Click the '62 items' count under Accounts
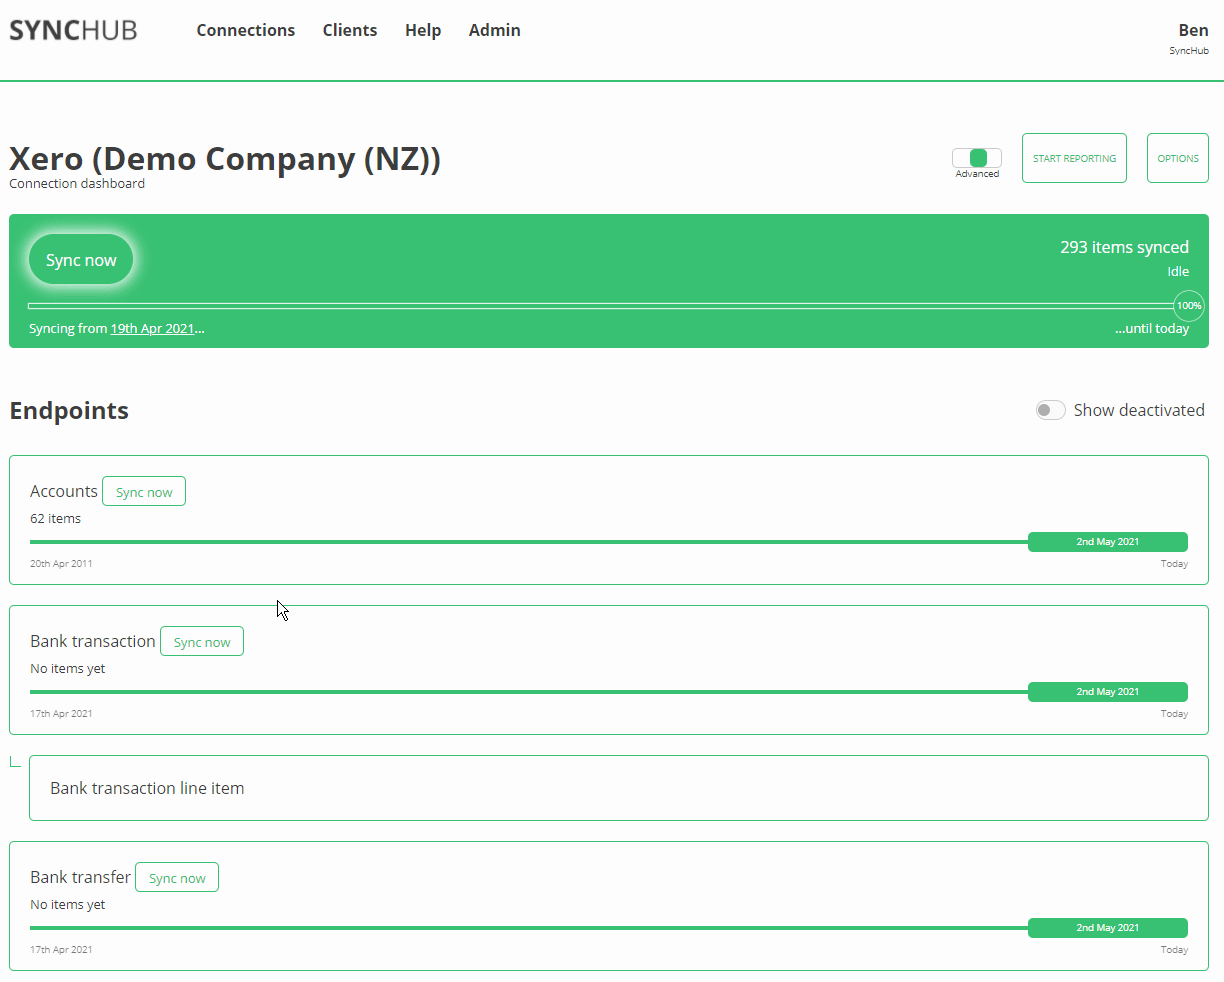The height and width of the screenshot is (982, 1224). [x=56, y=518]
